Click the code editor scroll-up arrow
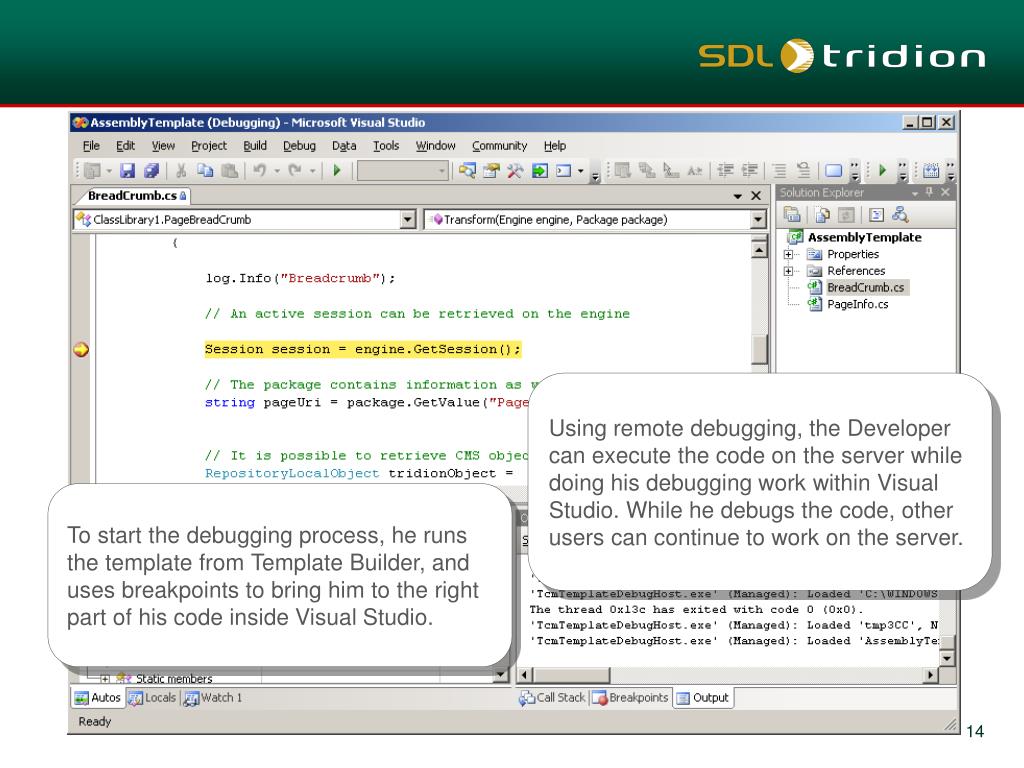 758,249
